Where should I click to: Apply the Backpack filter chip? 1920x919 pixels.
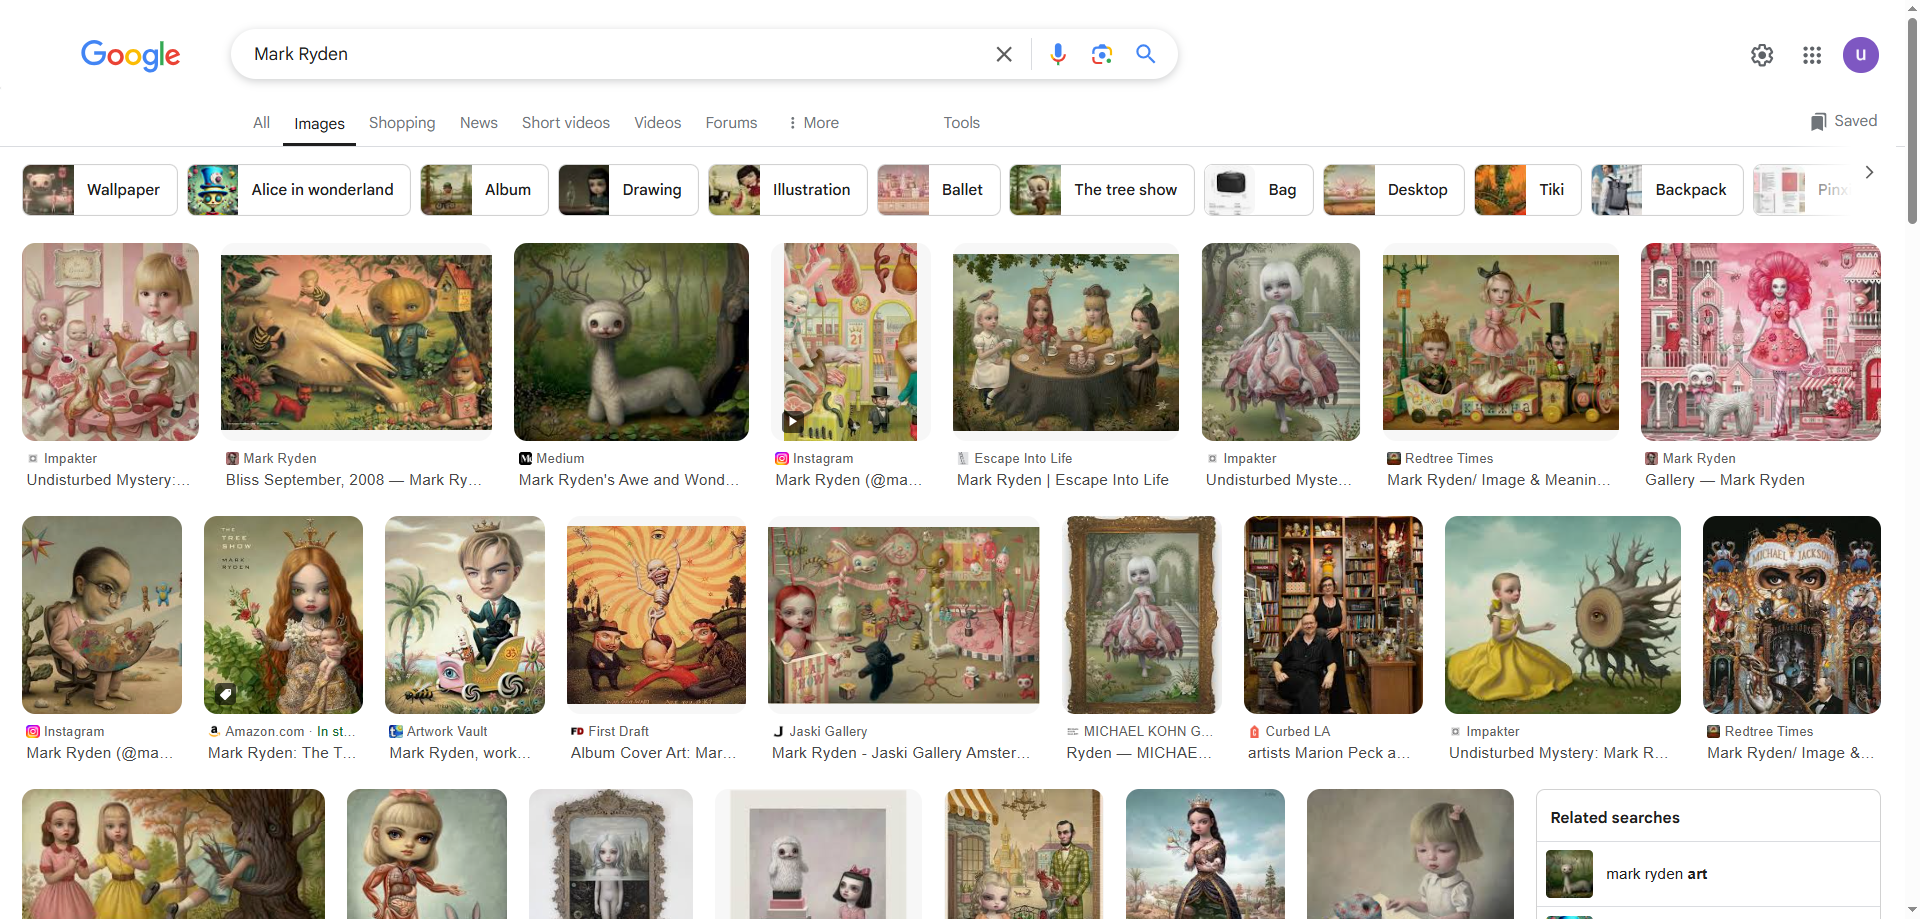pyautogui.click(x=1667, y=190)
